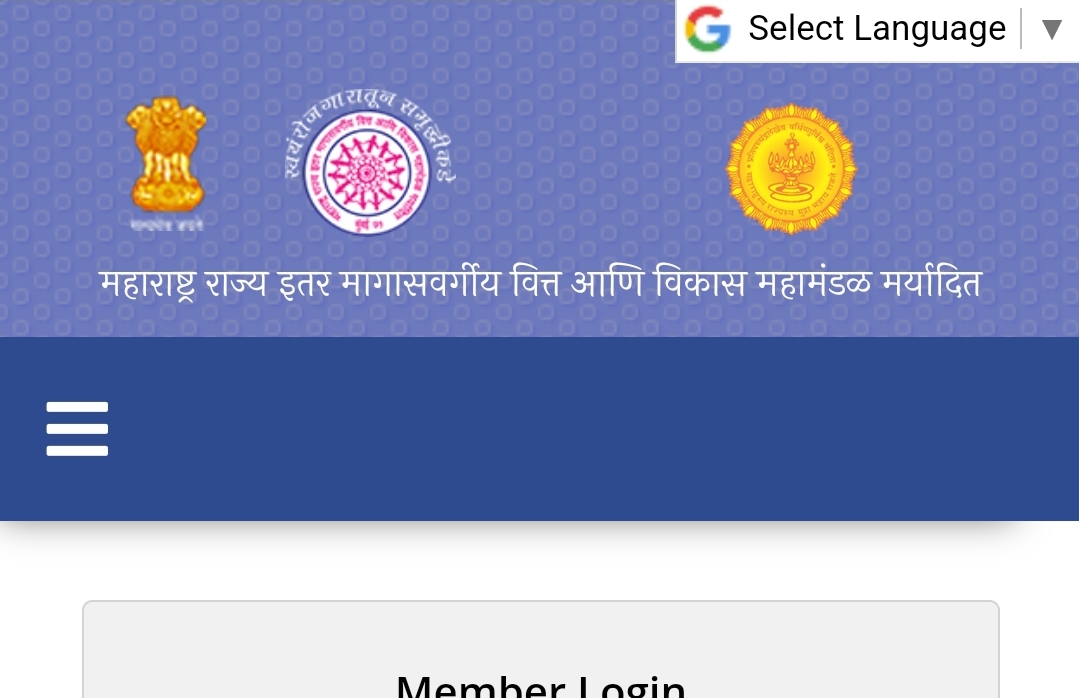Click the Member Login heading
The image size is (1079, 698).
point(541,686)
